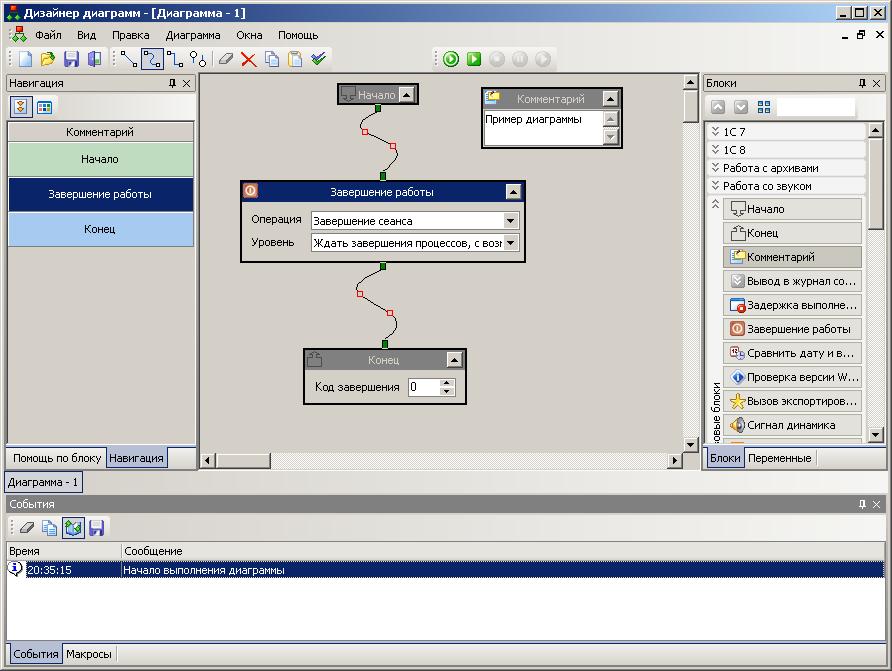Open the Диаграмма menu
The image size is (892, 671).
tap(193, 35)
